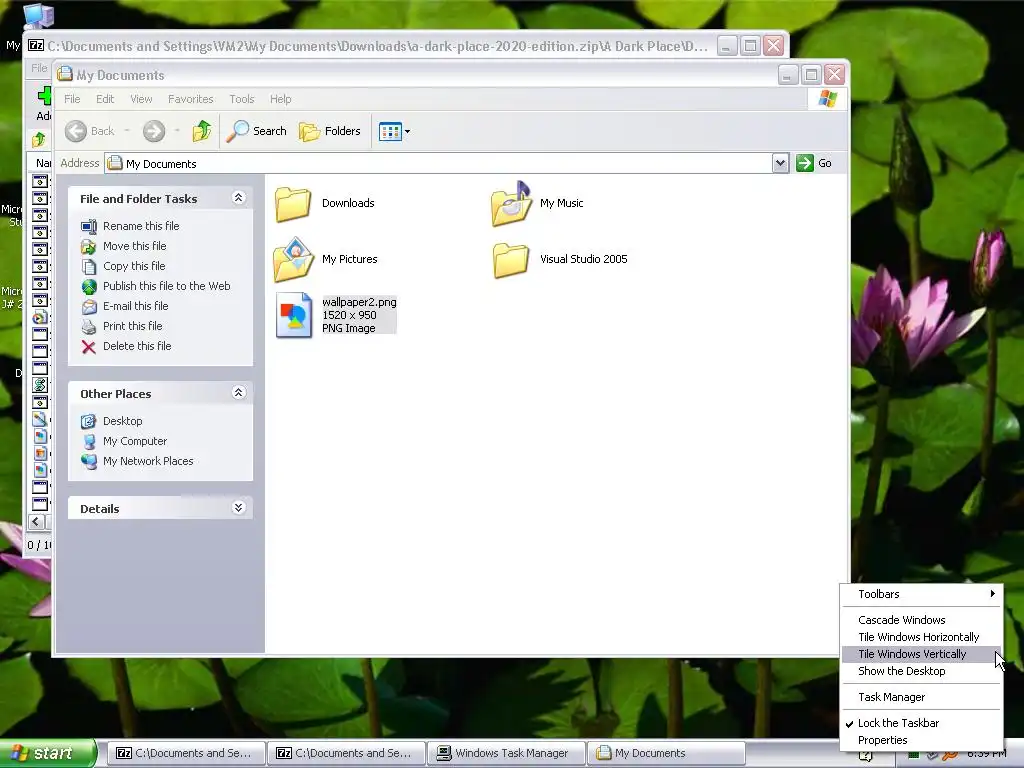Open taskbar Properties entry
The image size is (1024, 768).
click(921, 740)
